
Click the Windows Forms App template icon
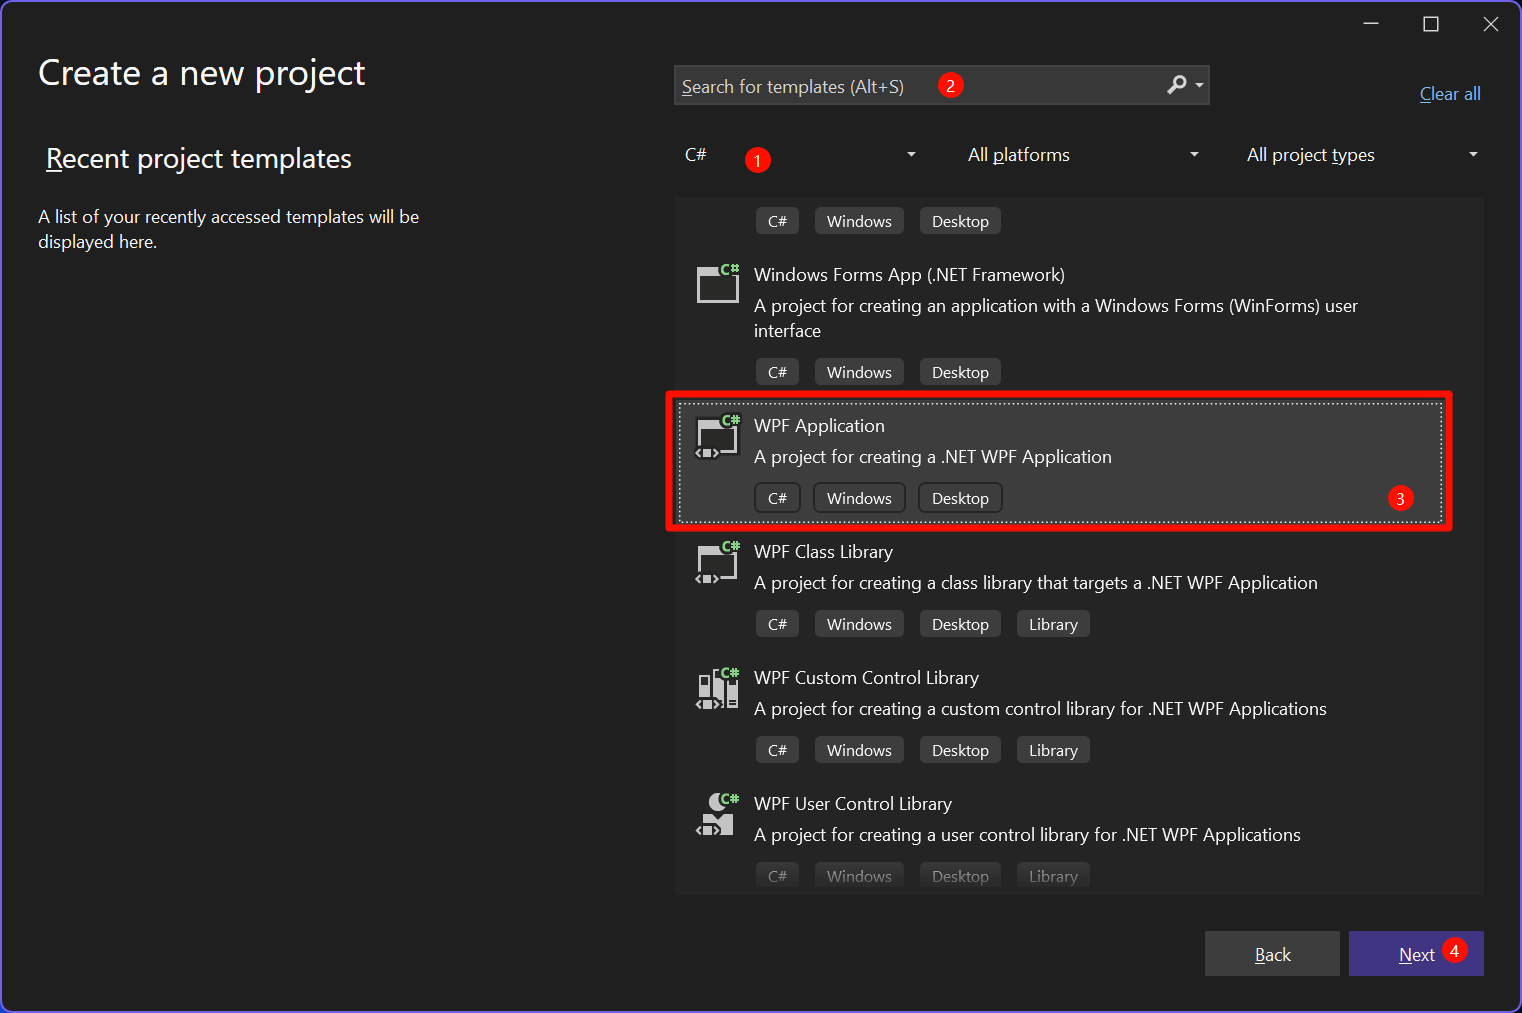718,283
